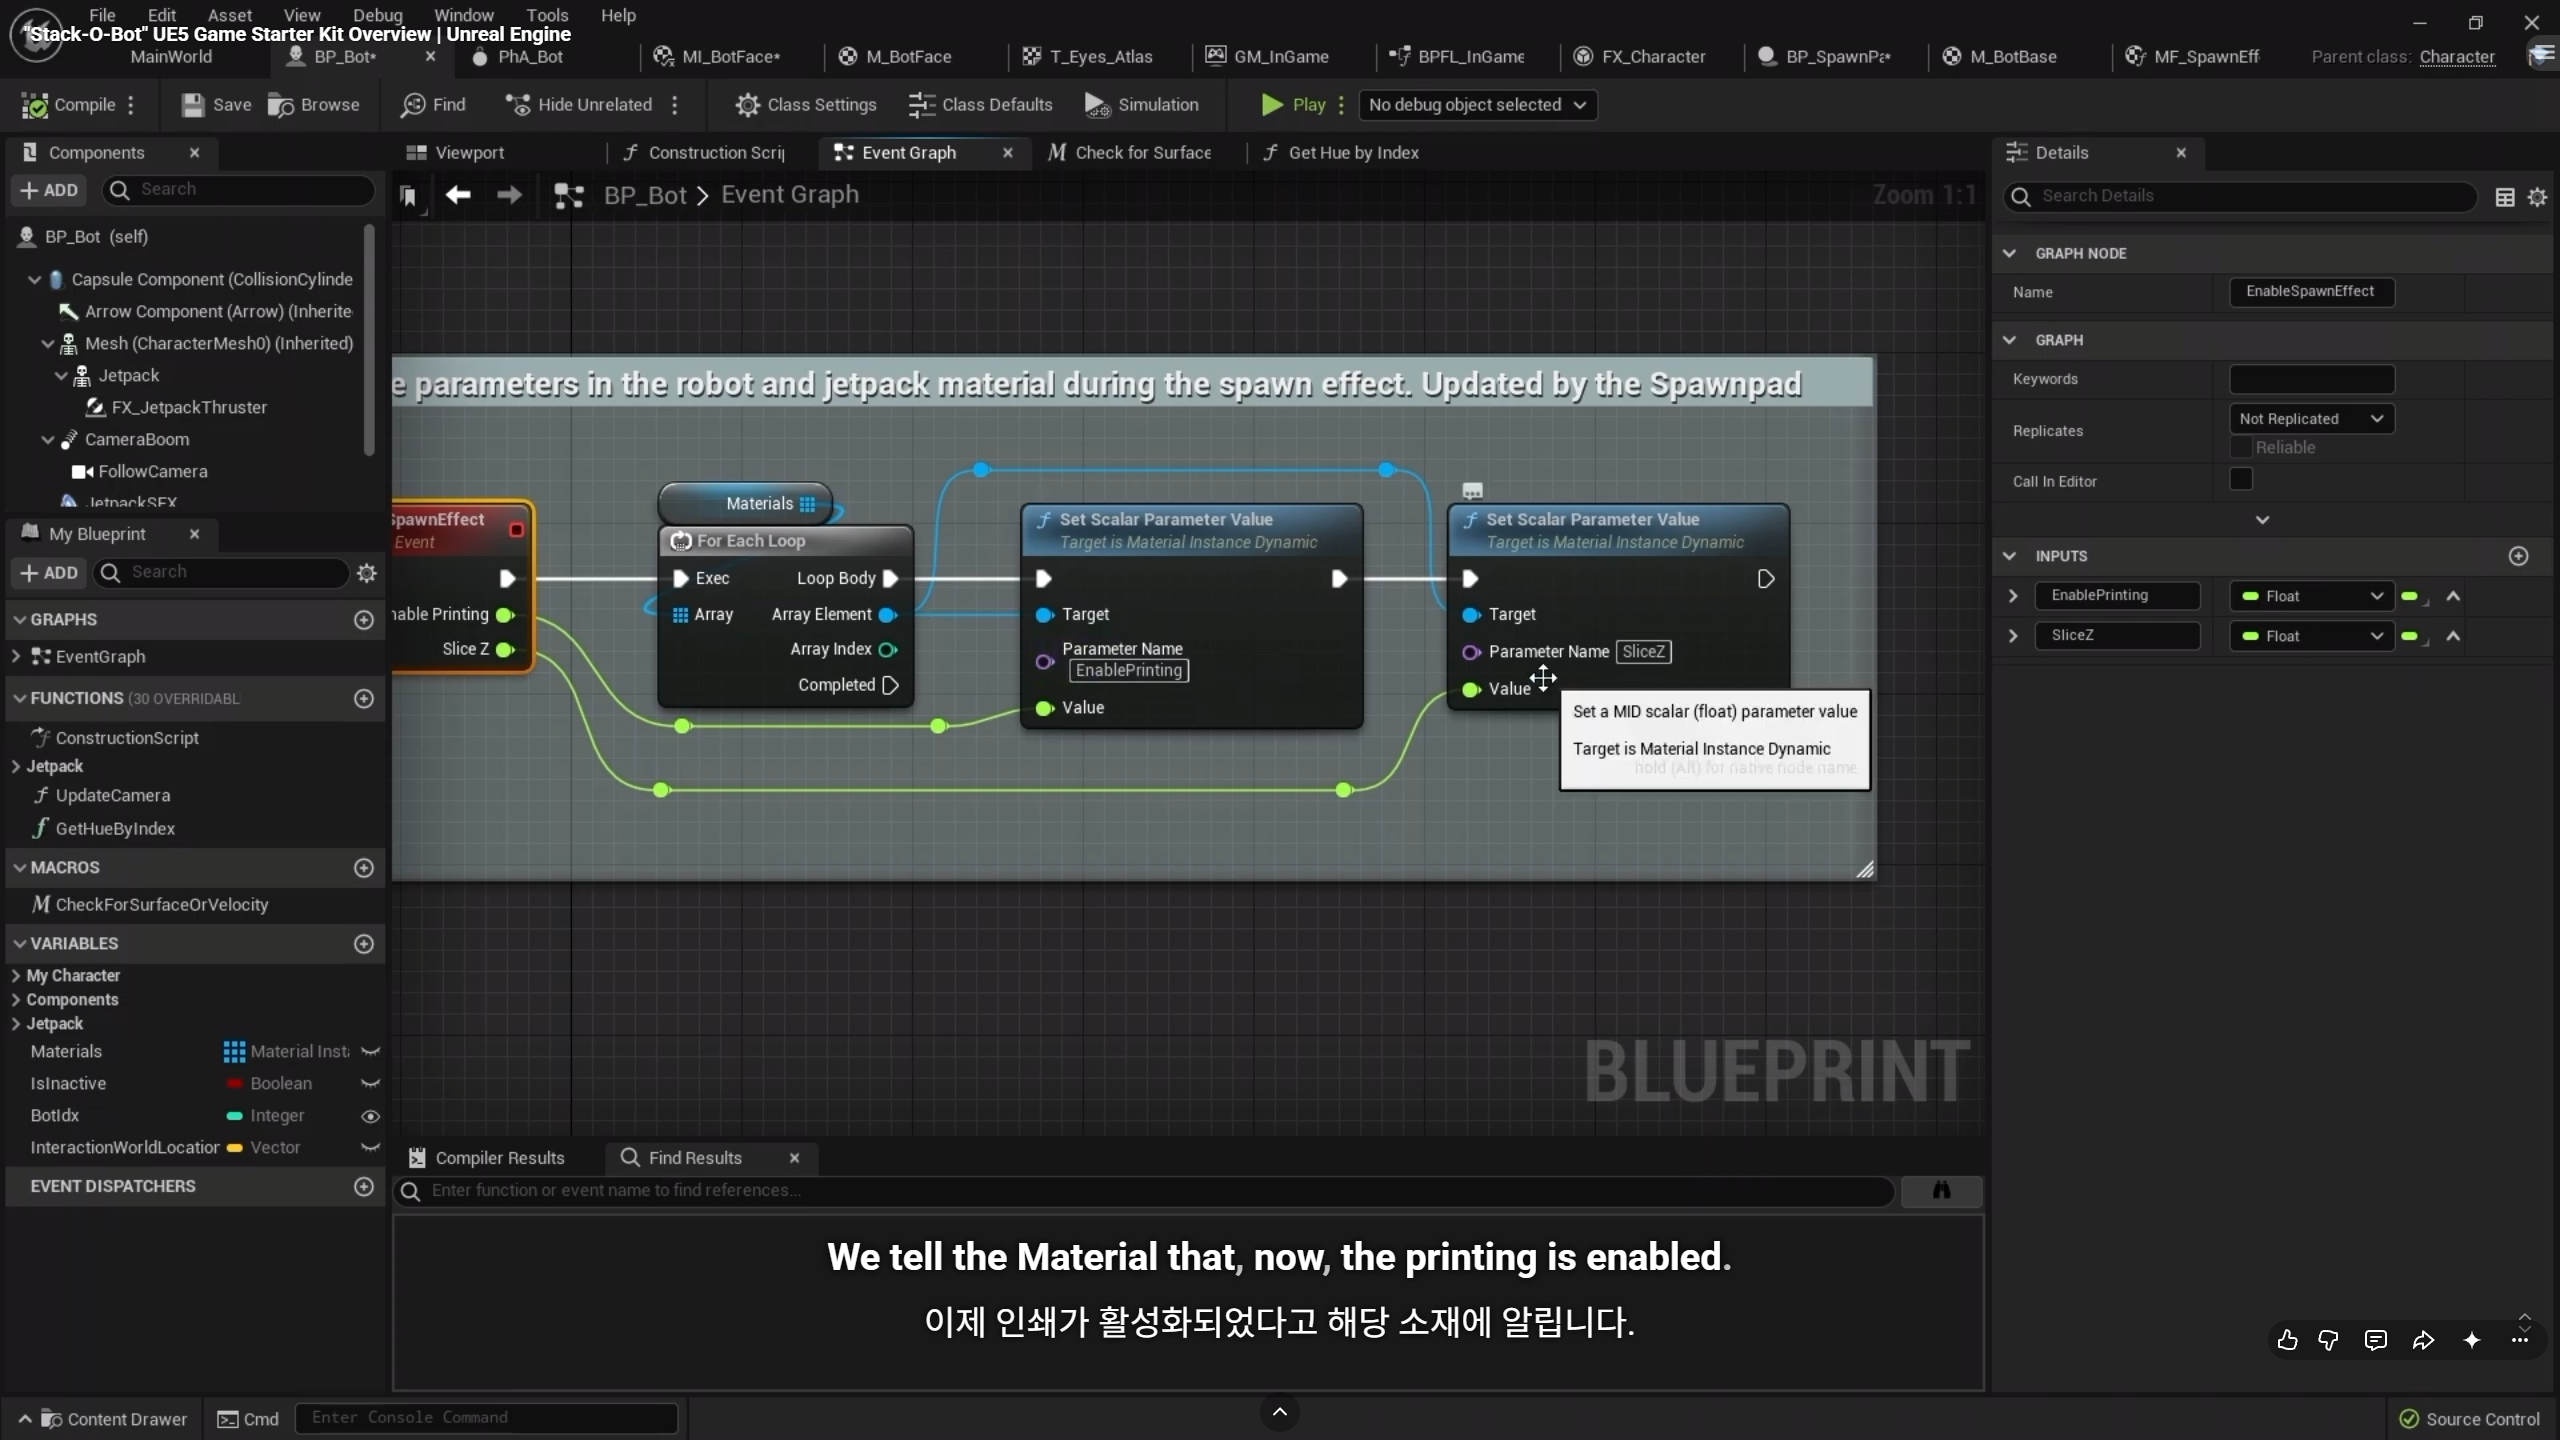The height and width of the screenshot is (1440, 2560).
Task: Toggle InteractionWorldLocation visibility eye
Action: (x=370, y=1148)
